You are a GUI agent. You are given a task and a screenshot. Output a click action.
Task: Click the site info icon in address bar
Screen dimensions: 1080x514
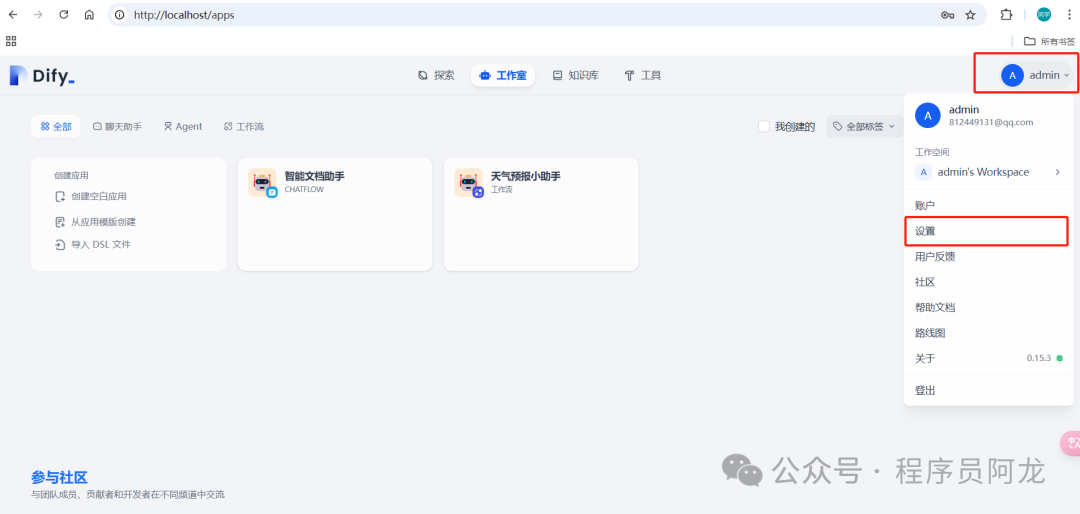point(121,14)
